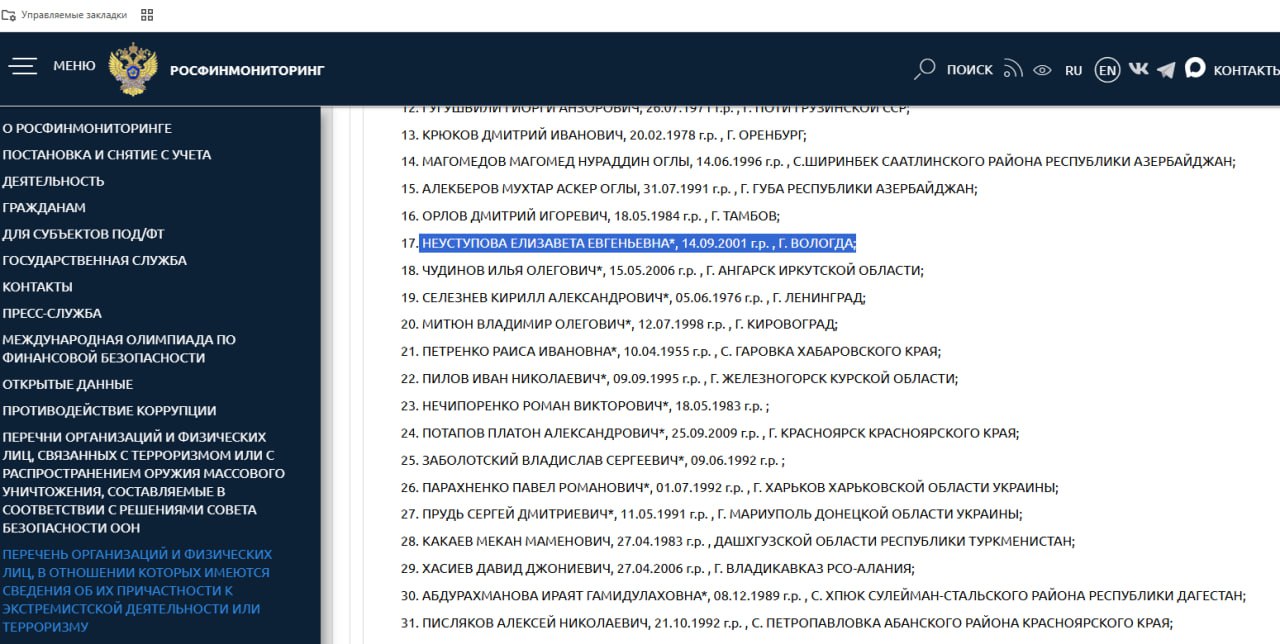Open the Пресс-служба sidebar link
Image resolution: width=1280 pixels, height=644 pixels.
(52, 313)
